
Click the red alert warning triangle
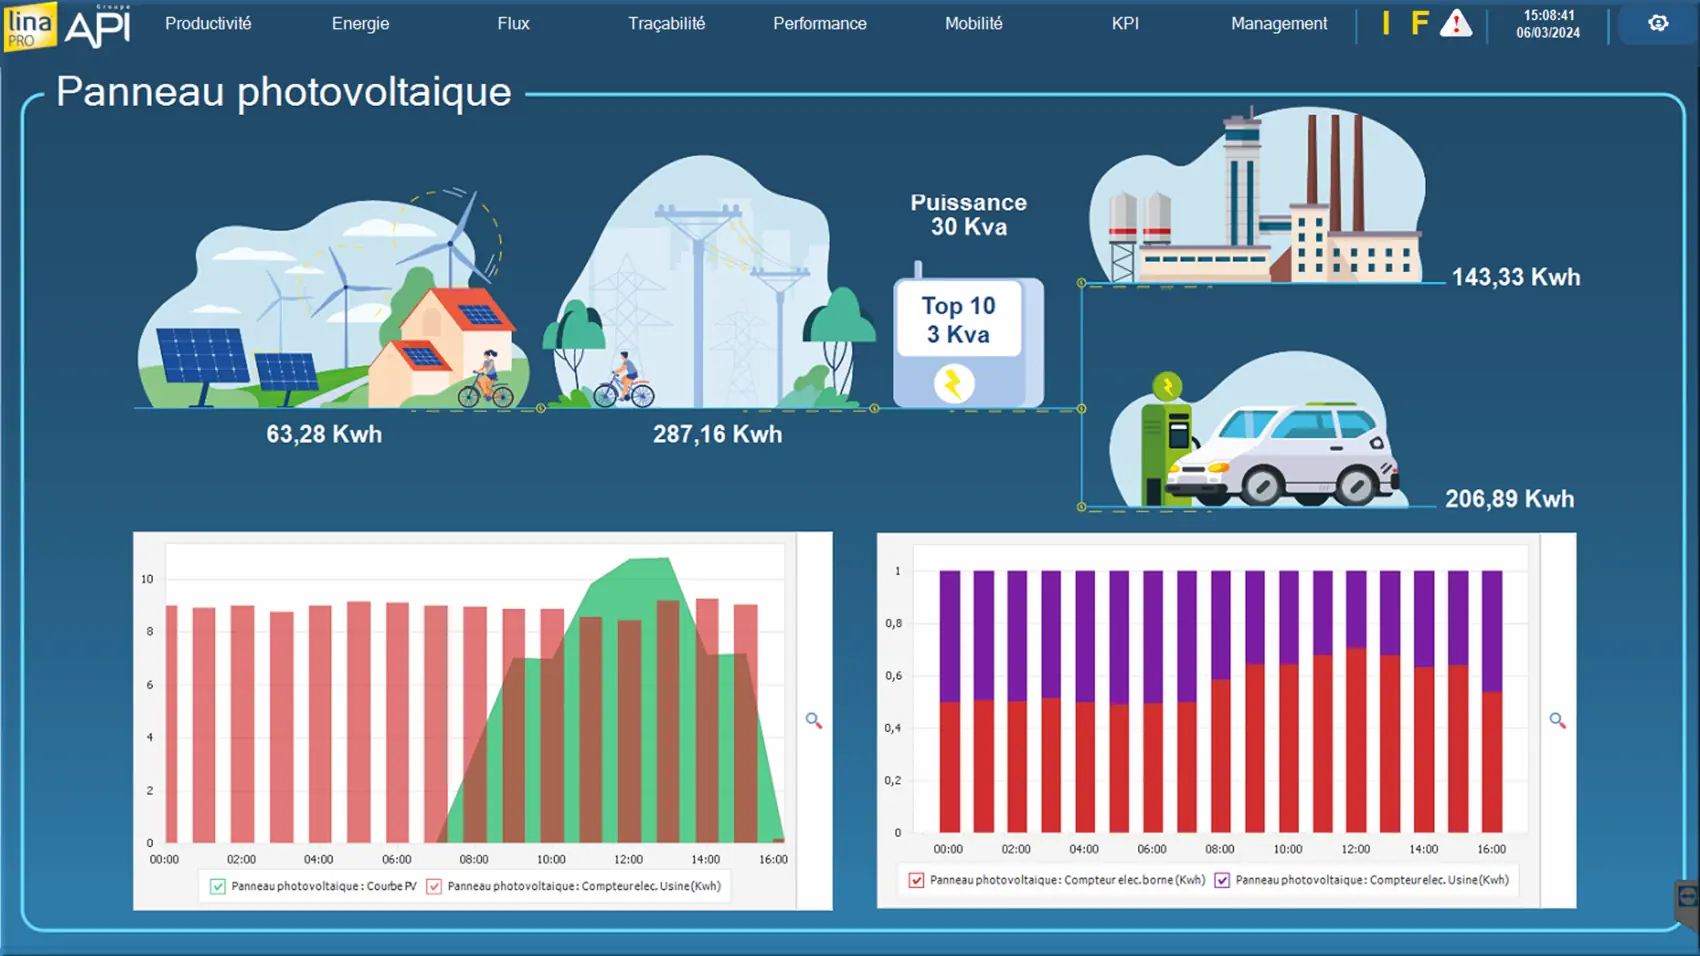[x=1455, y=23]
